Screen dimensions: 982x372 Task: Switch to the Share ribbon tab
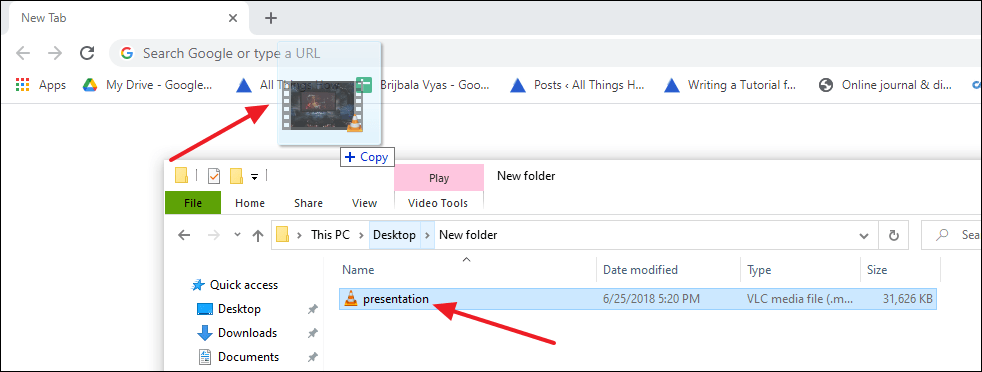click(x=308, y=203)
